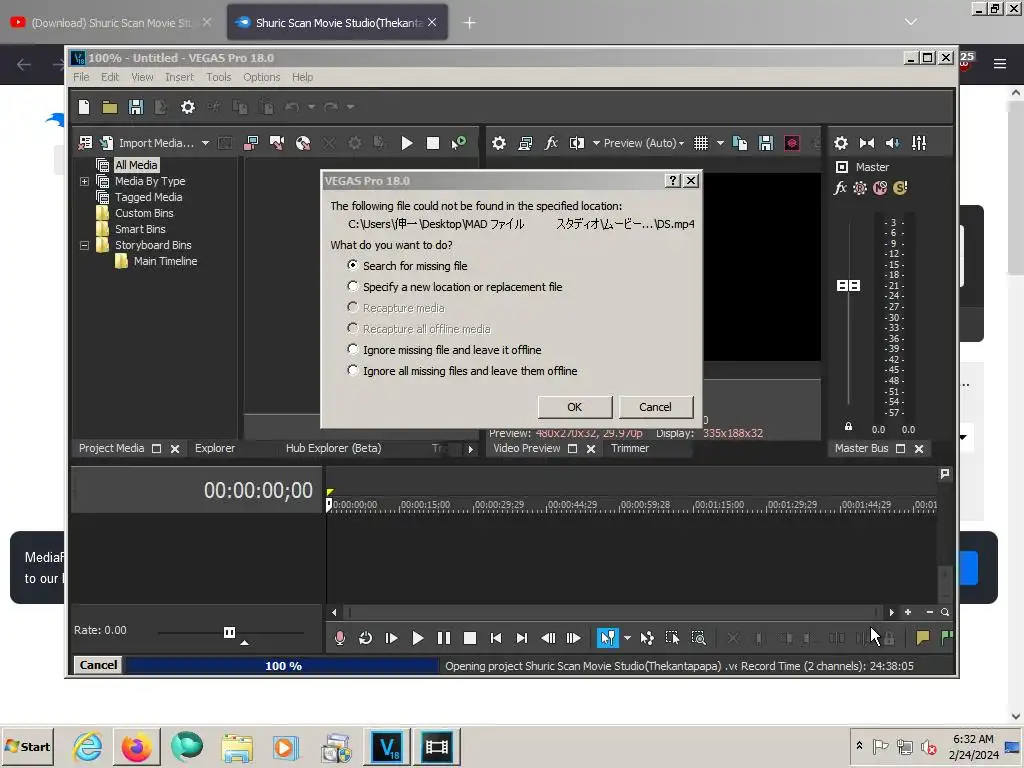The width and height of the screenshot is (1024, 768).
Task: Open Master Bus audio properties gear icon
Action: [x=841, y=143]
